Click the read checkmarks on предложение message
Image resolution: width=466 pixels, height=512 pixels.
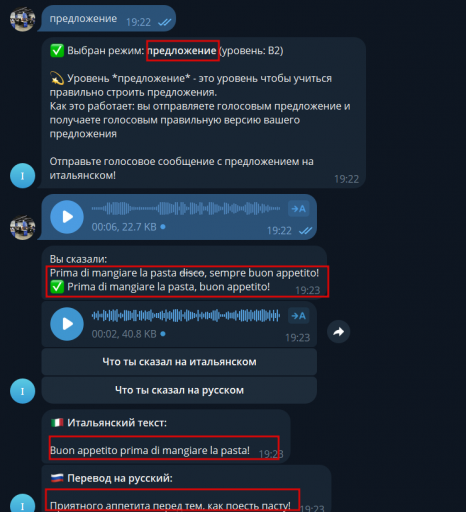165,22
